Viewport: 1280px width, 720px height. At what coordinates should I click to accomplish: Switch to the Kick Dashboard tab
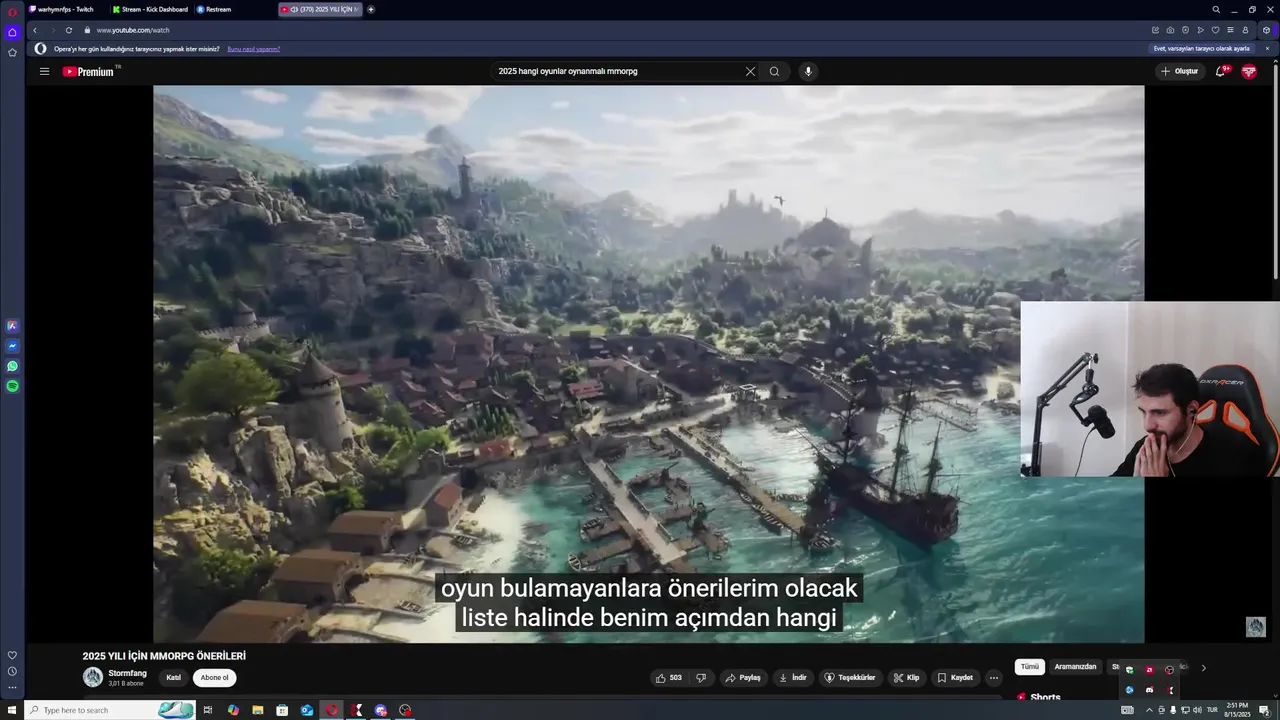[x=150, y=9]
